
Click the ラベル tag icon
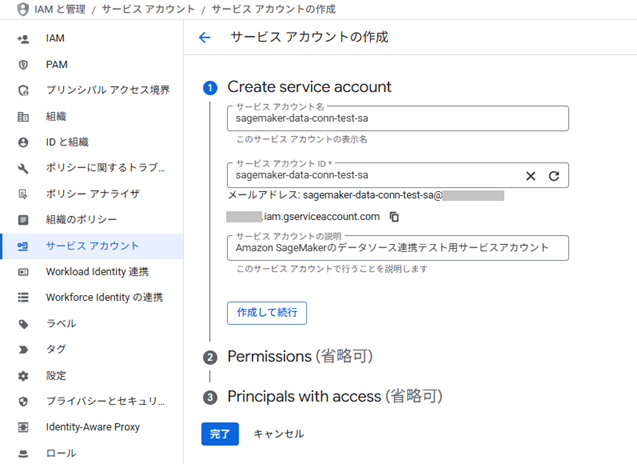click(x=23, y=324)
